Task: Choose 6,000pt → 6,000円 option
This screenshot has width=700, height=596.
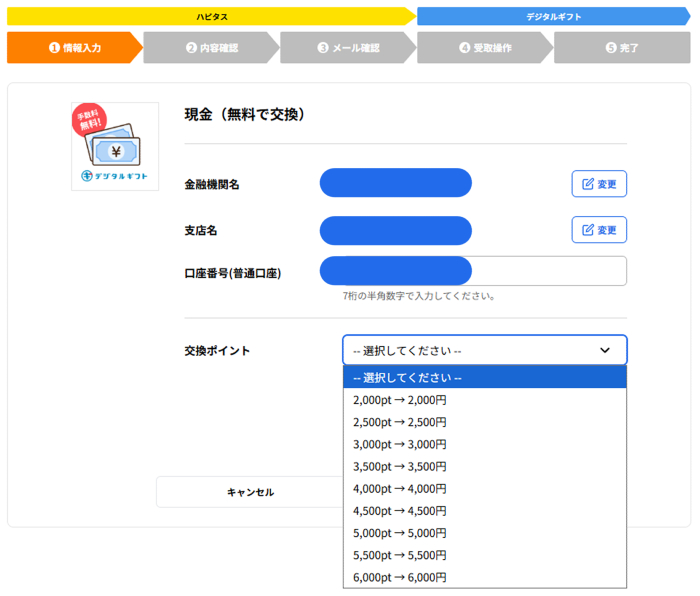Action: pyautogui.click(x=484, y=577)
